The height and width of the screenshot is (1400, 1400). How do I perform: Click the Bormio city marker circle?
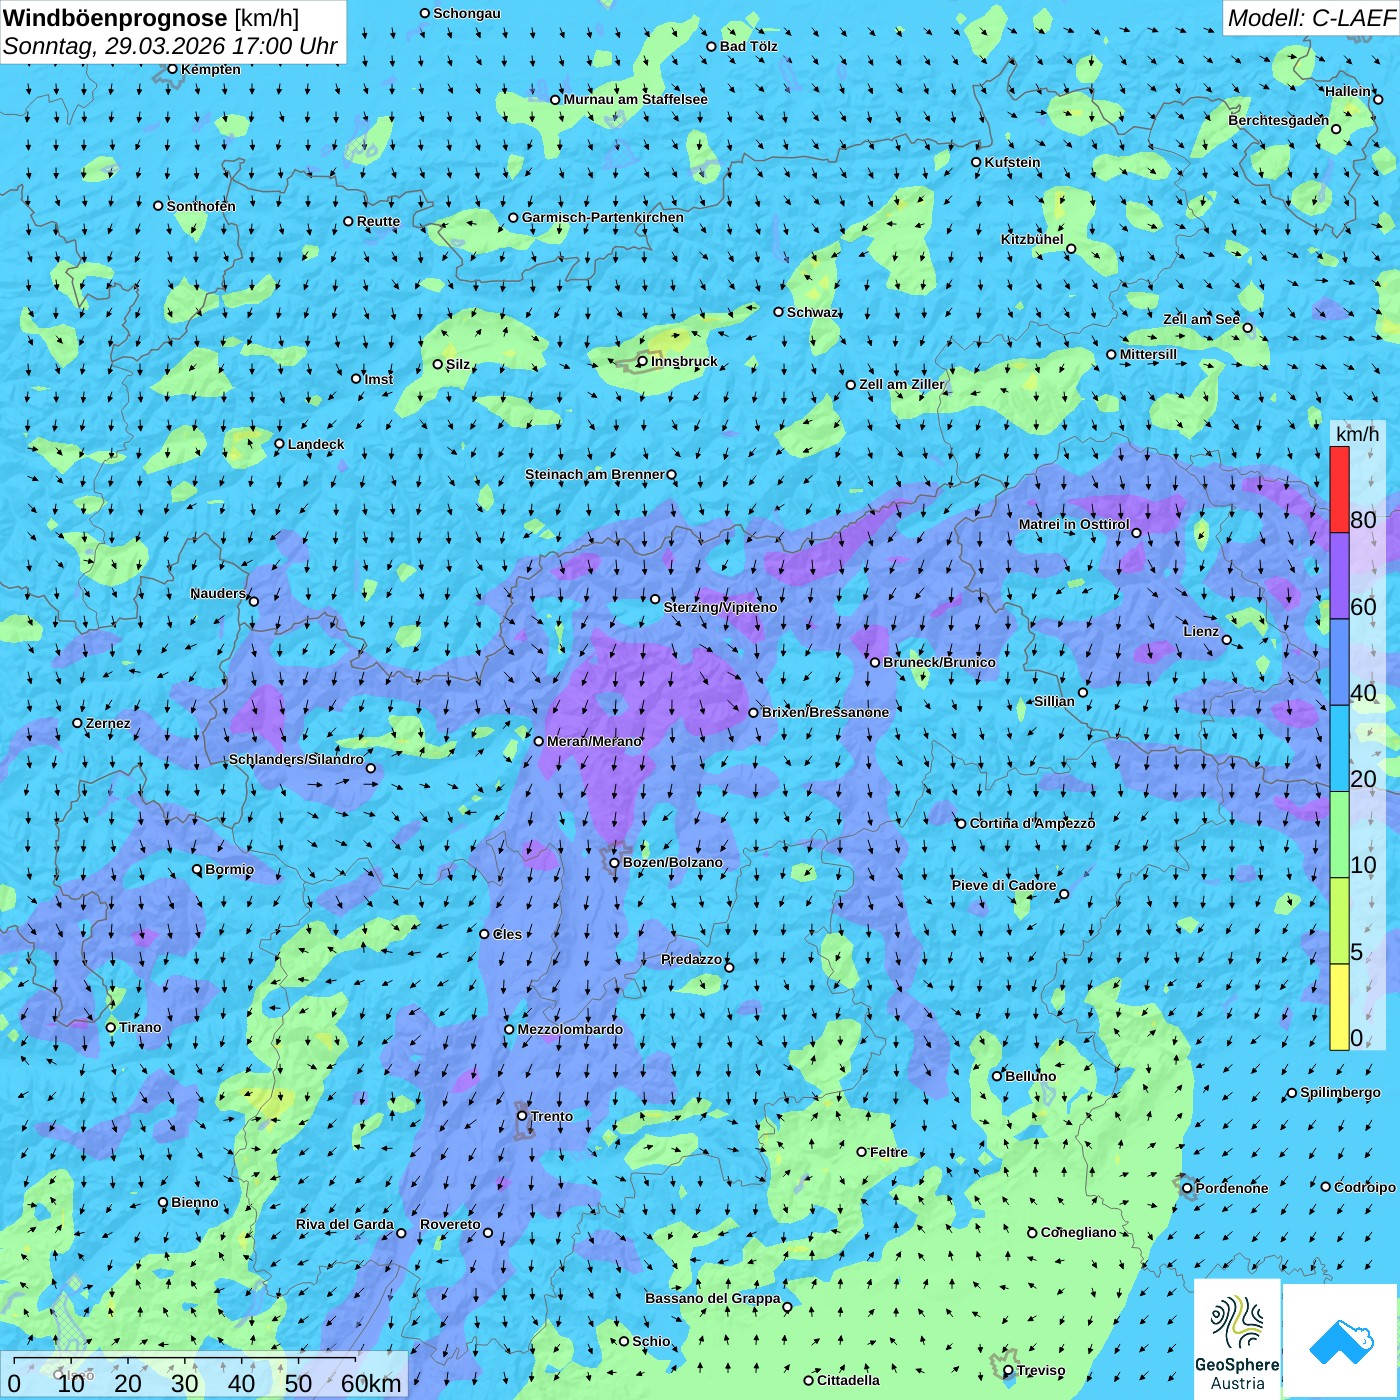[x=197, y=869]
